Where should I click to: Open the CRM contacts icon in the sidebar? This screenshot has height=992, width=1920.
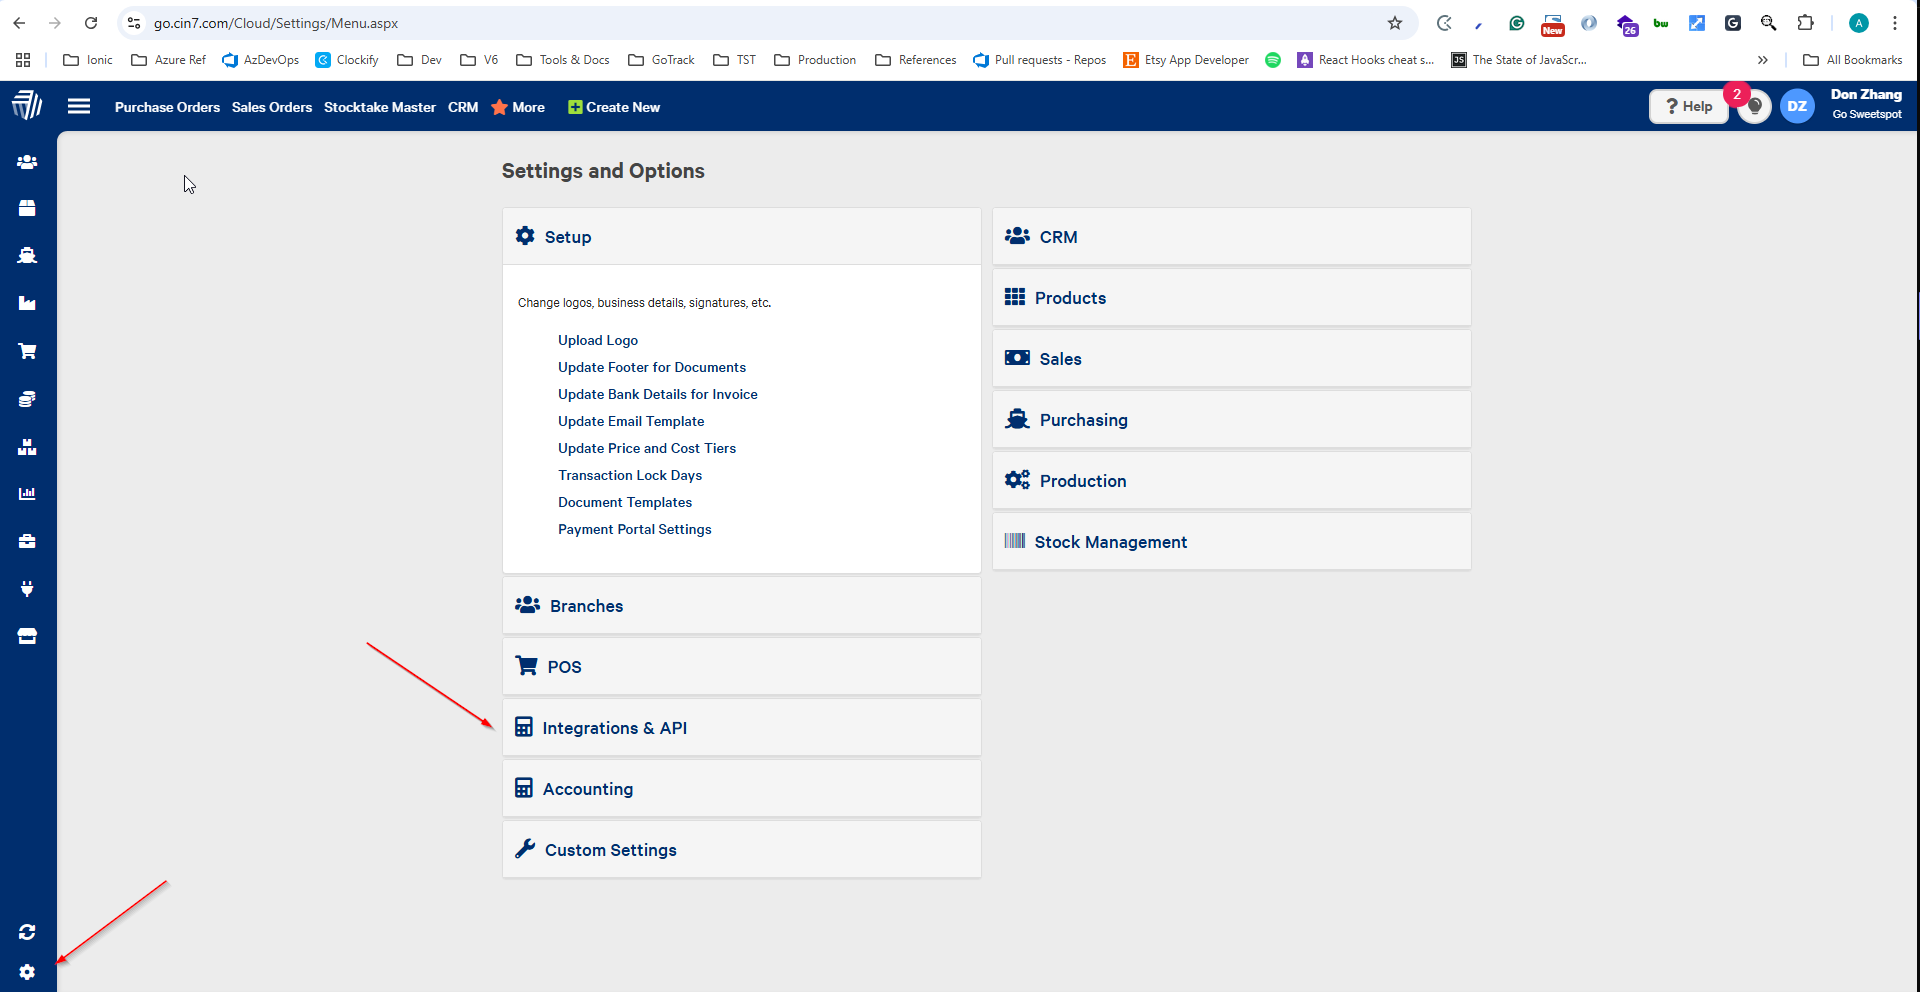coord(27,161)
